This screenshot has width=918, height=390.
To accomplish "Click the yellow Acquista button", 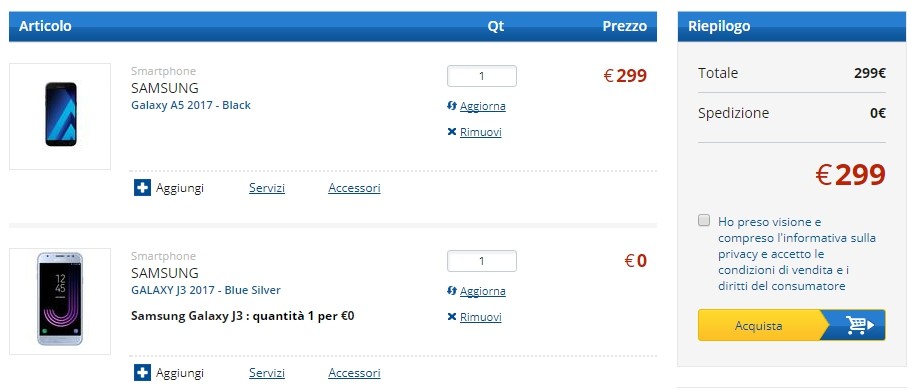I will click(x=792, y=325).
